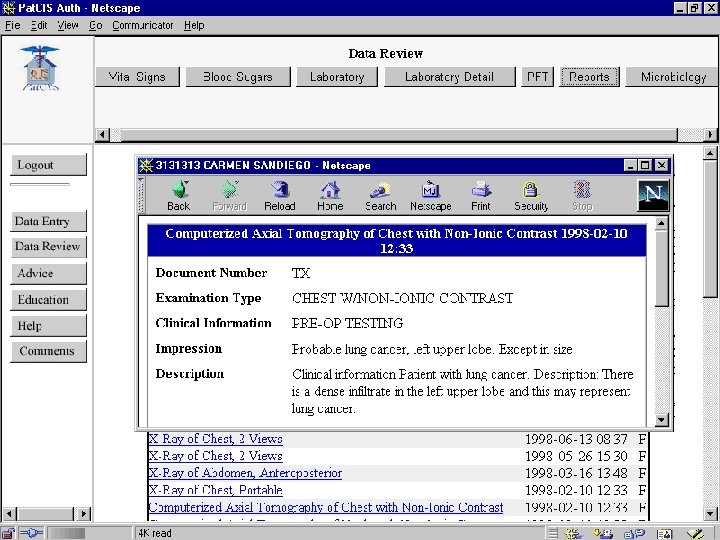Screen dimensions: 720x540
Task: Click the PRE-OP TESTING clinical information text
Action: tap(348, 323)
